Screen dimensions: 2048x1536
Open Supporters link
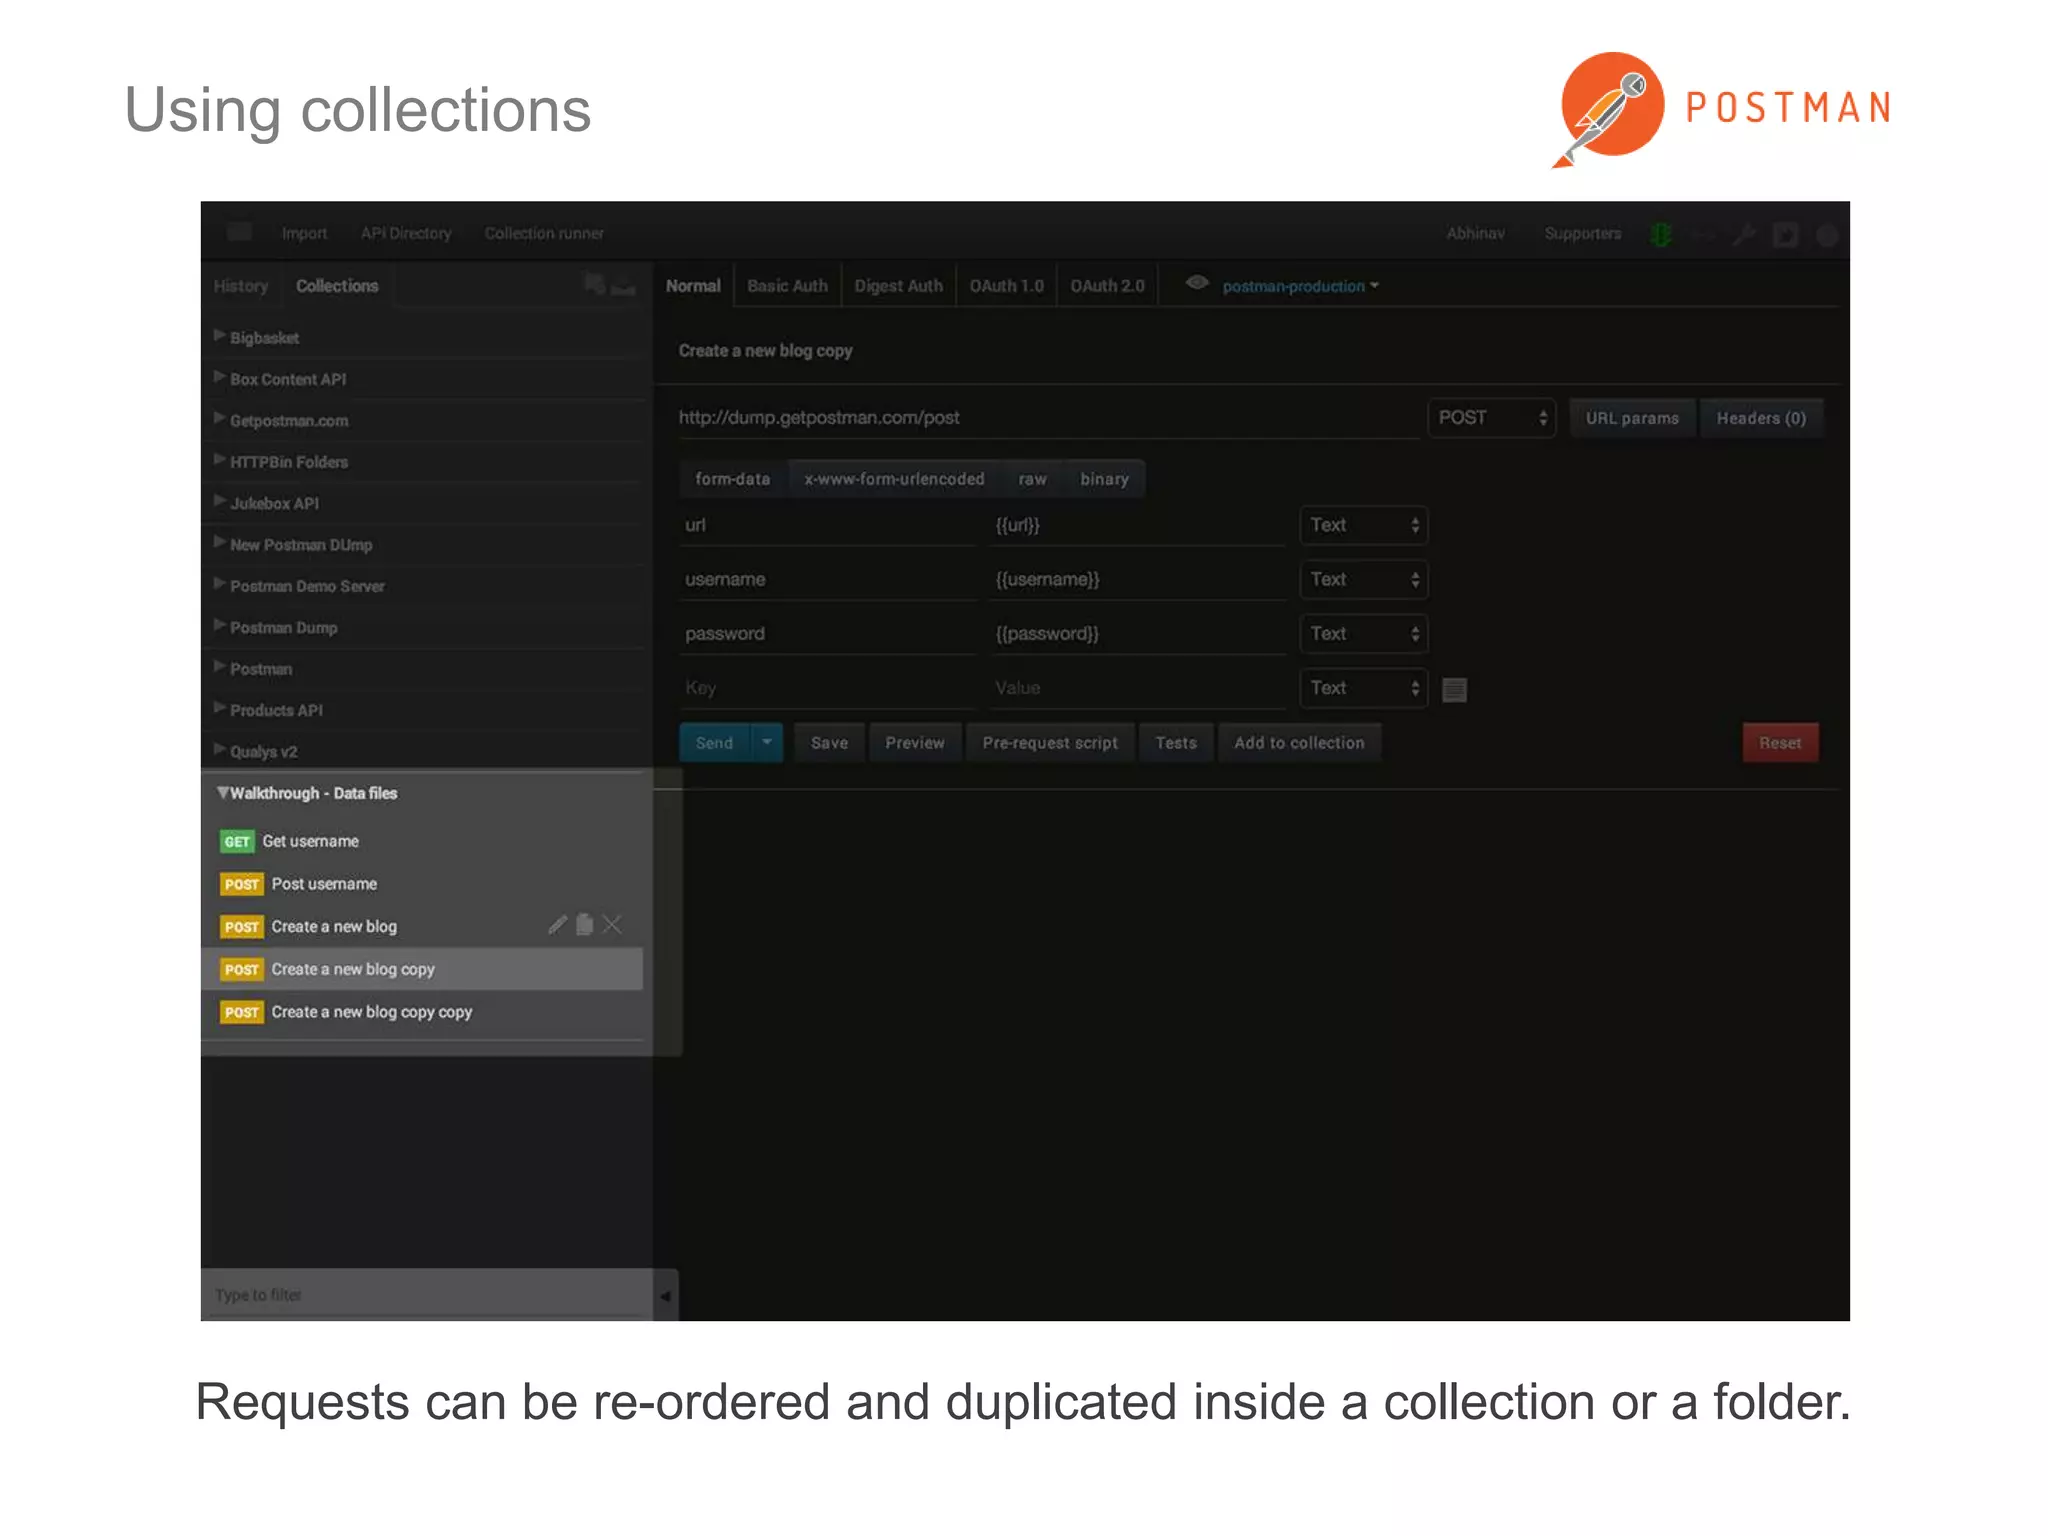1583,233
